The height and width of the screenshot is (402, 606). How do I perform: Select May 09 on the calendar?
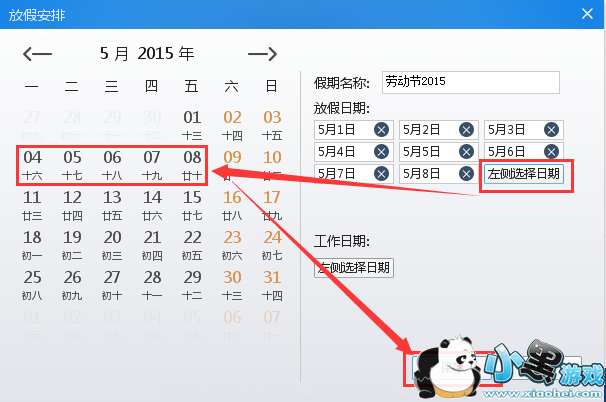[x=232, y=165]
